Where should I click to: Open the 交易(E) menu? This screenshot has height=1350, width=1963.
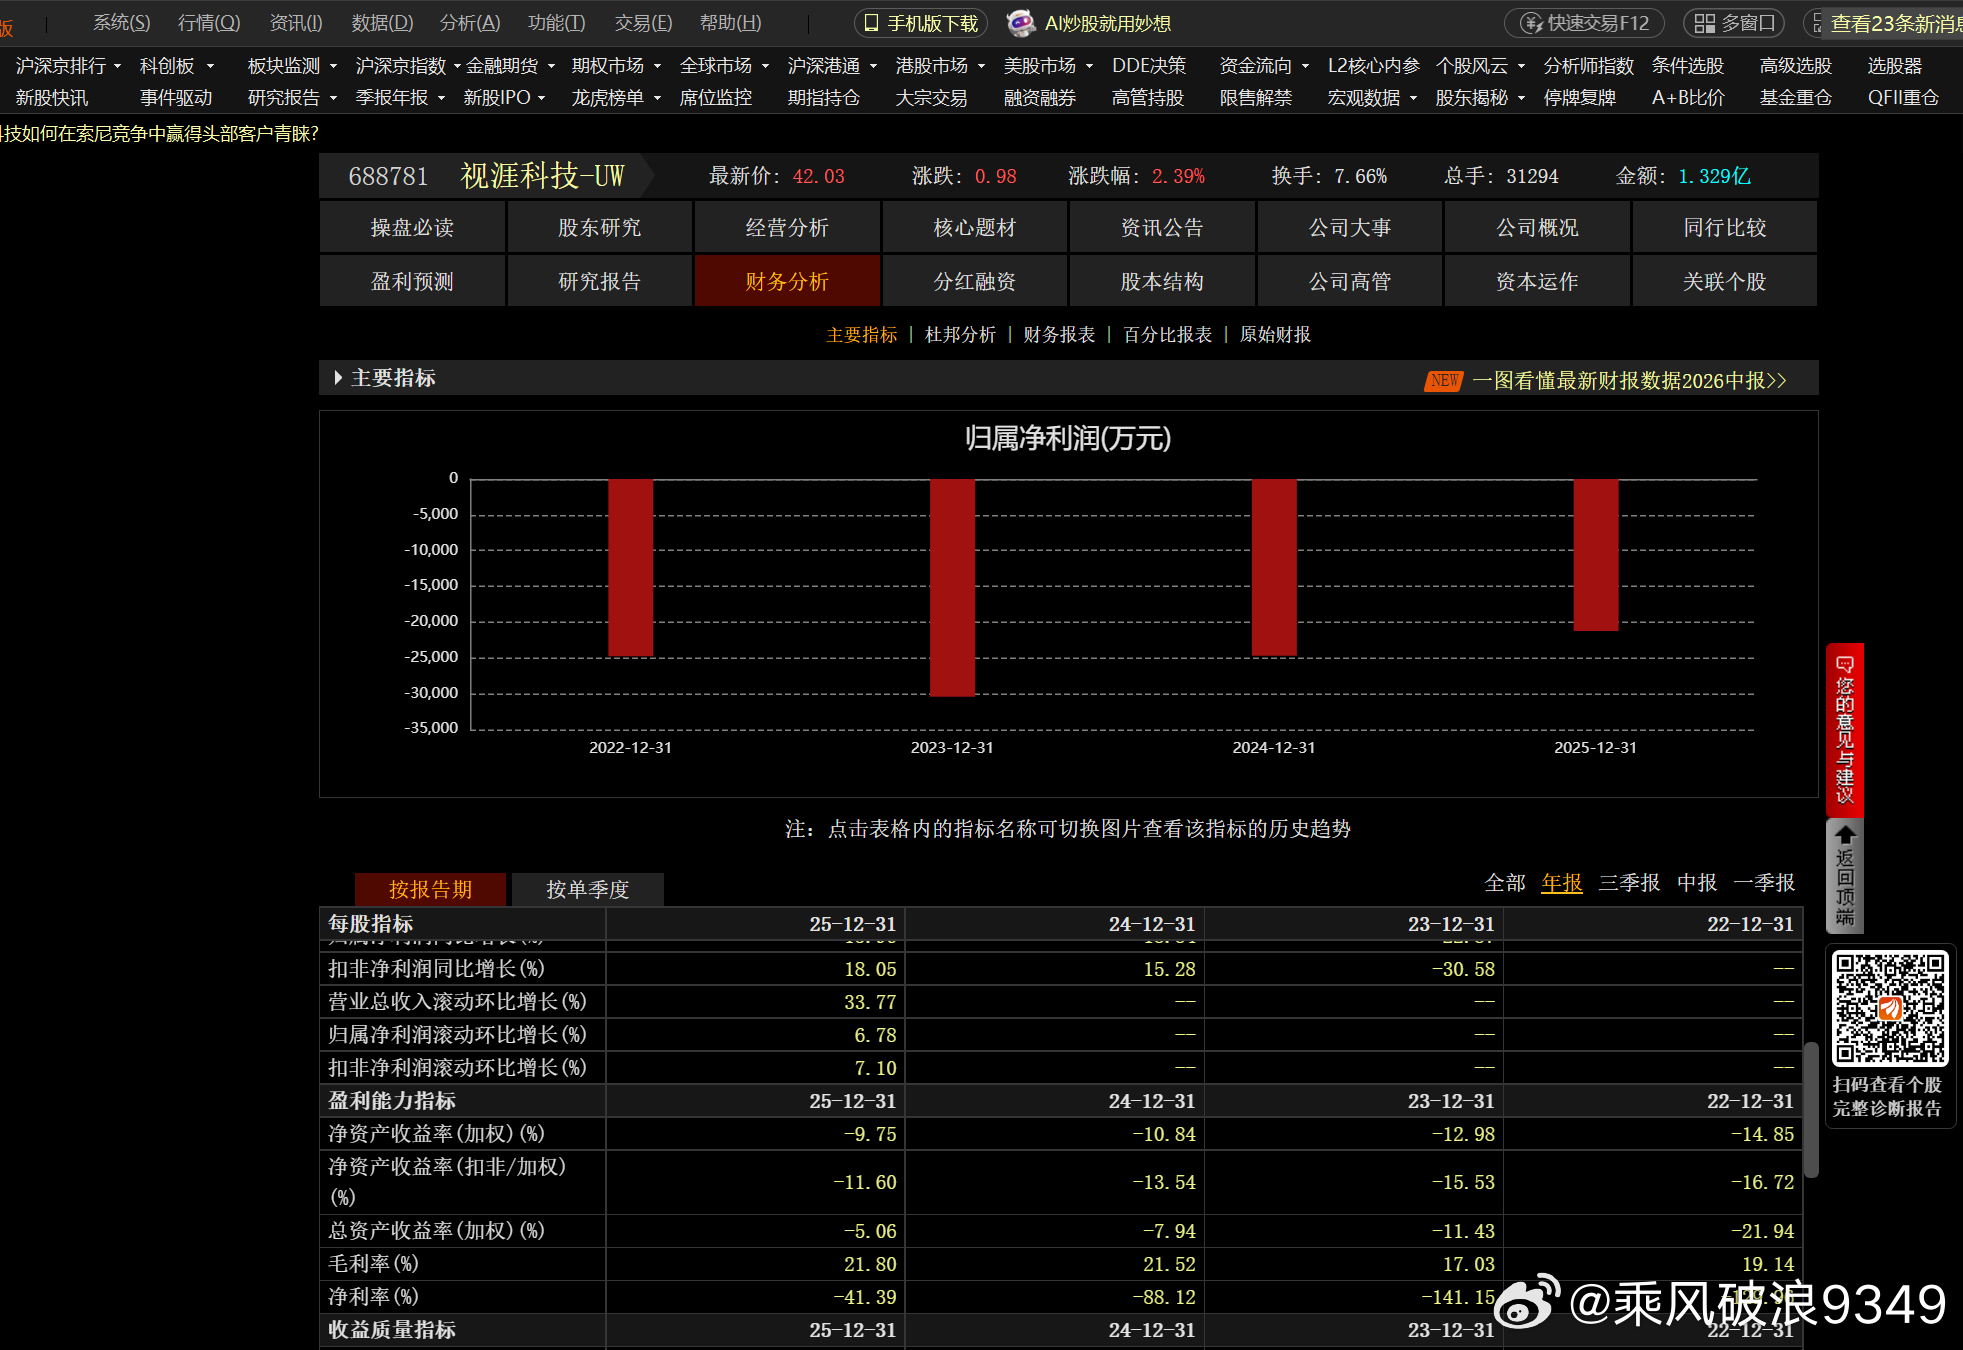click(643, 23)
